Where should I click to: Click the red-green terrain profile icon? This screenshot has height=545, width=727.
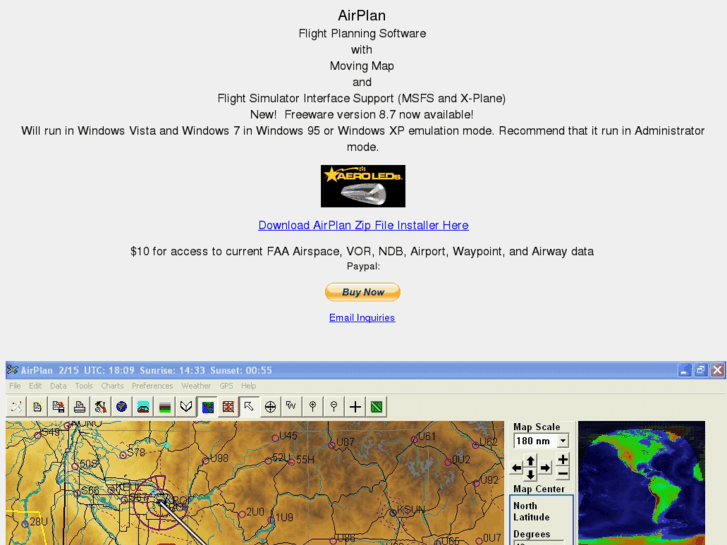click(165, 407)
